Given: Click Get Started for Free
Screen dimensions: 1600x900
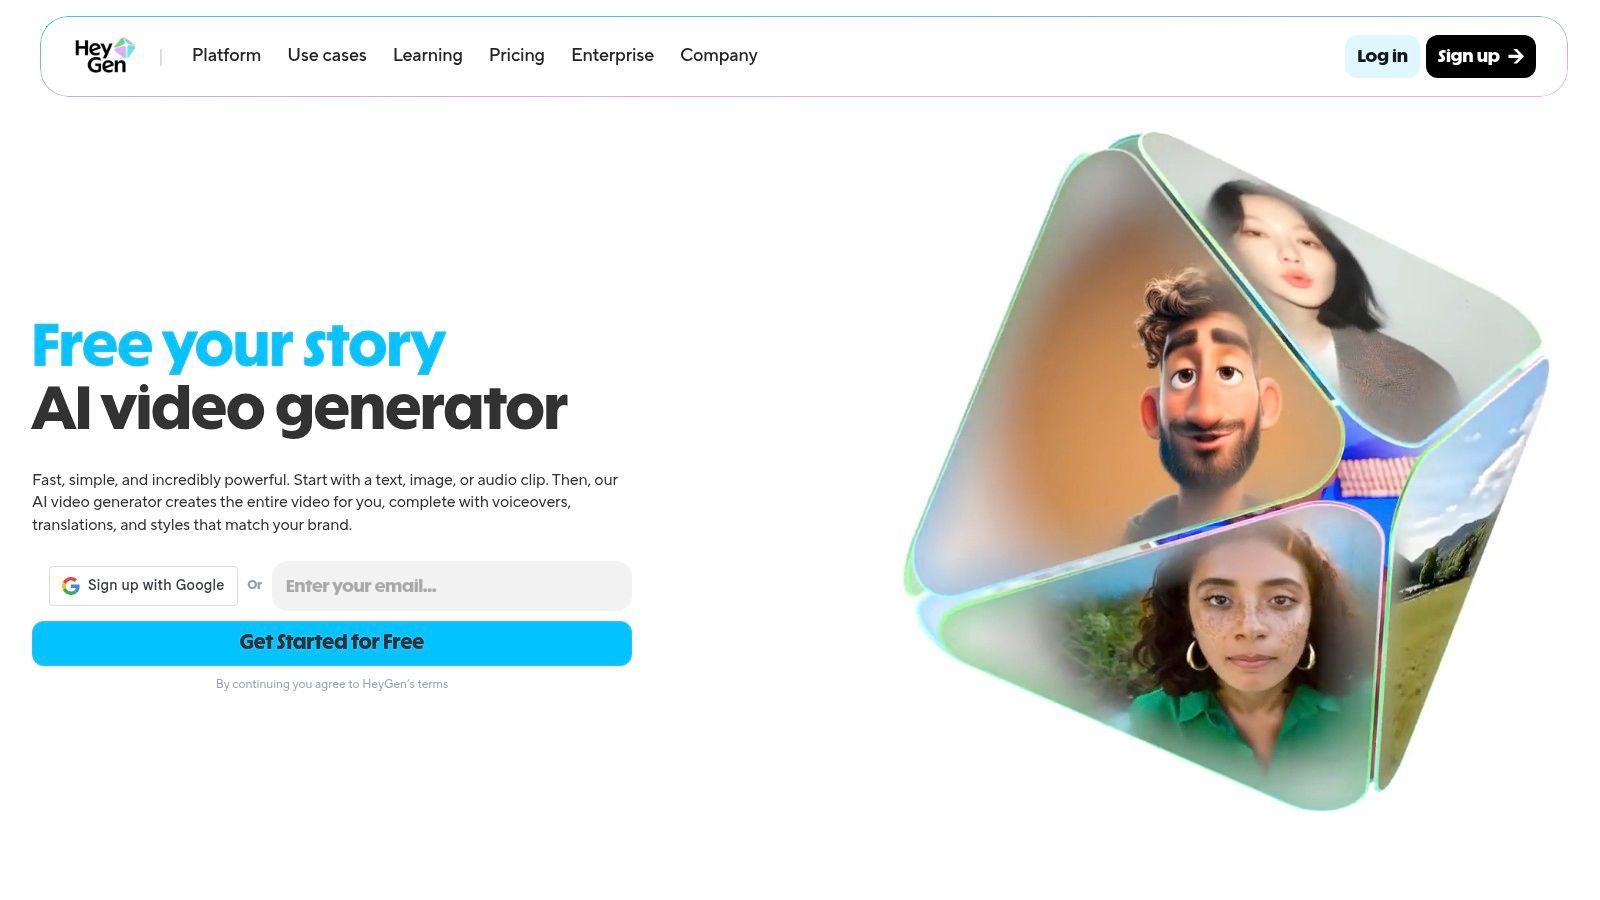Looking at the screenshot, I should point(332,643).
